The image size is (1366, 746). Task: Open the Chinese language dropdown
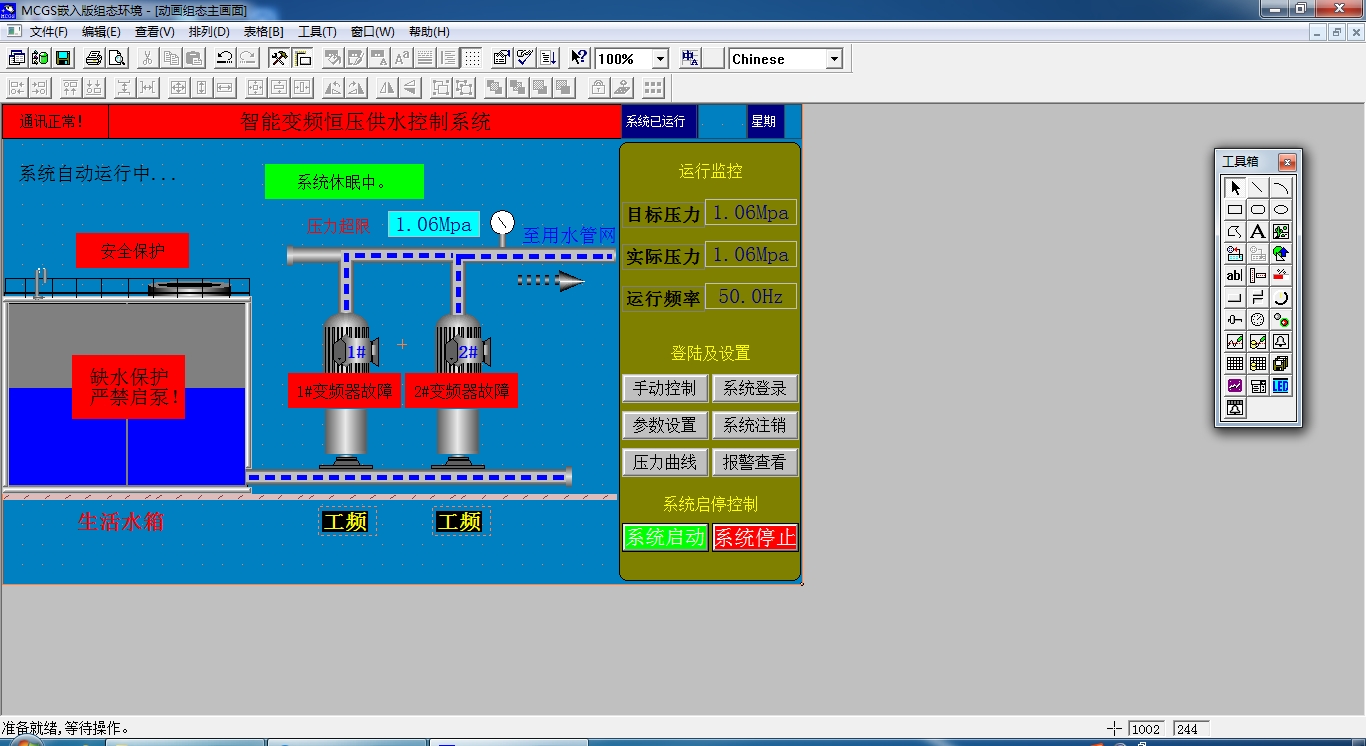point(835,59)
